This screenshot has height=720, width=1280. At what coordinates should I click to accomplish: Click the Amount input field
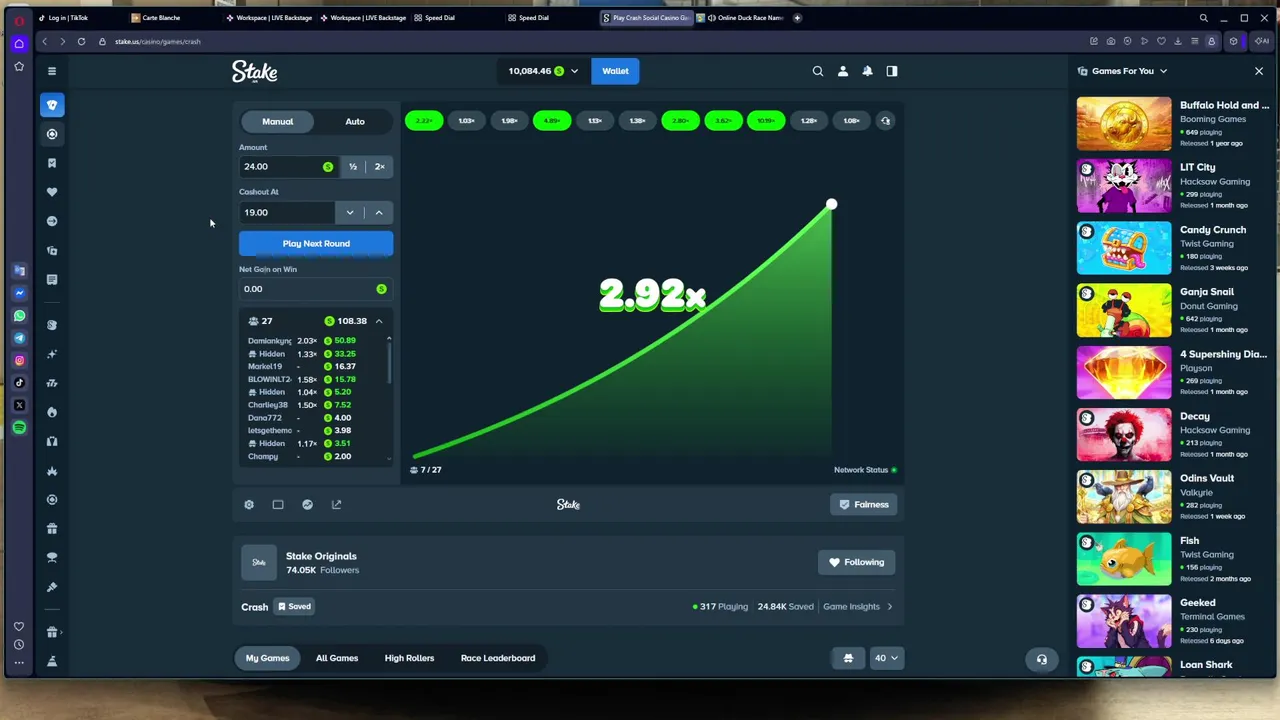tap(288, 167)
